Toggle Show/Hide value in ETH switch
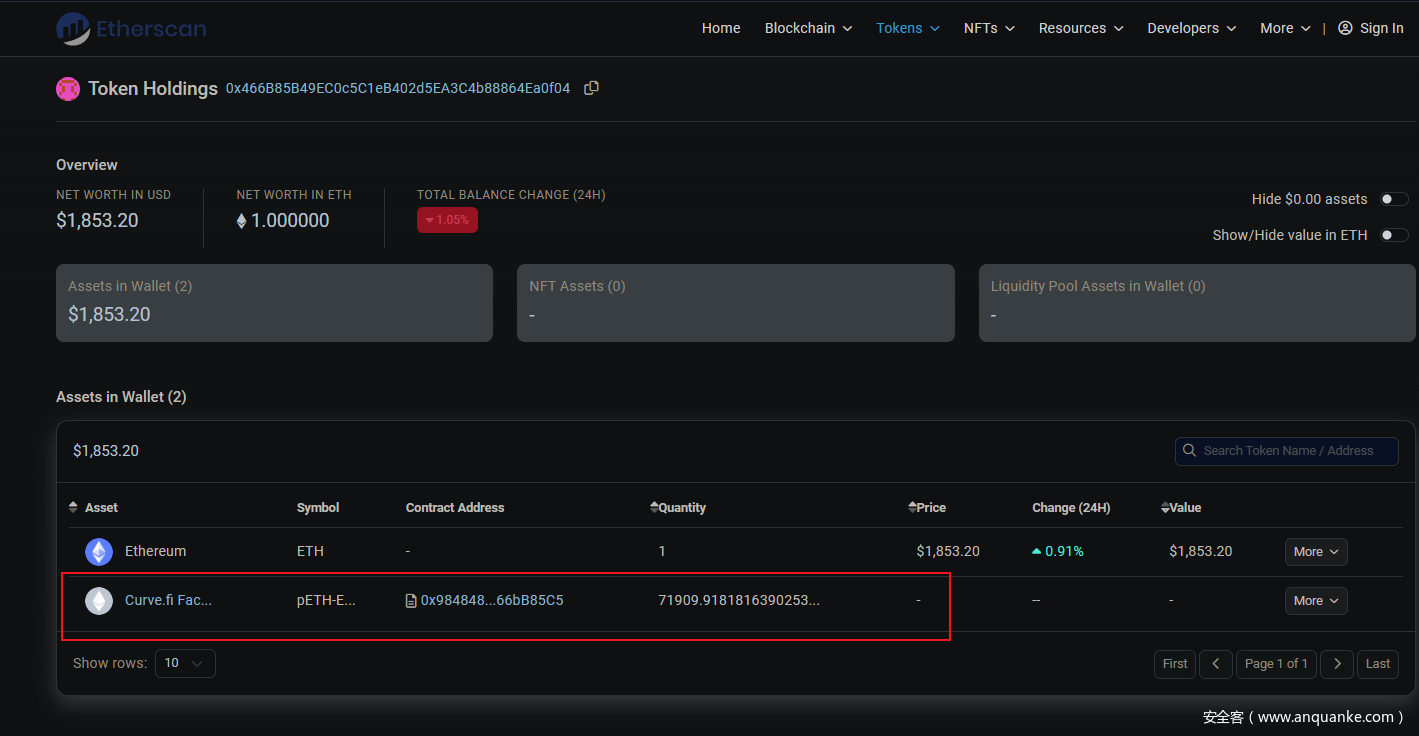 [1394, 235]
